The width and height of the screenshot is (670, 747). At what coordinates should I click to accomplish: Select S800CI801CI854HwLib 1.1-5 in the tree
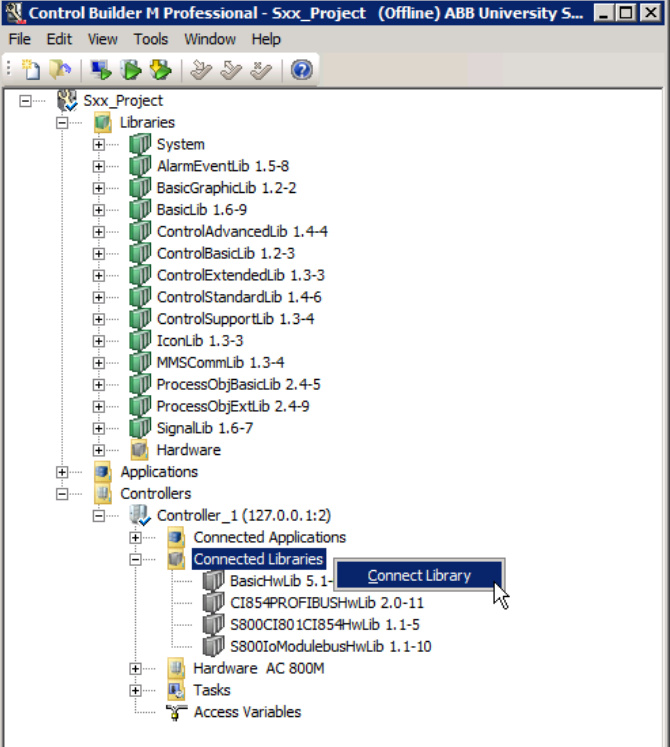tap(325, 625)
